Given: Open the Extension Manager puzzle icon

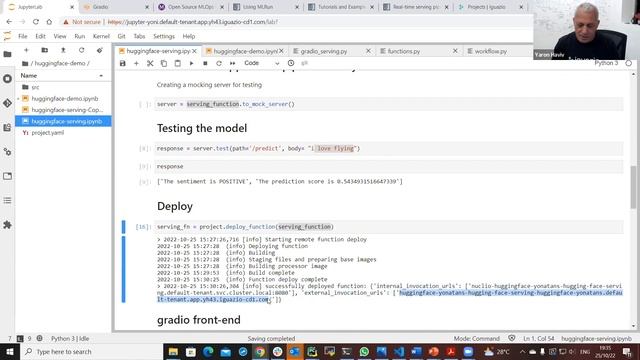Looking at the screenshot, I should pyautogui.click(x=7, y=225).
